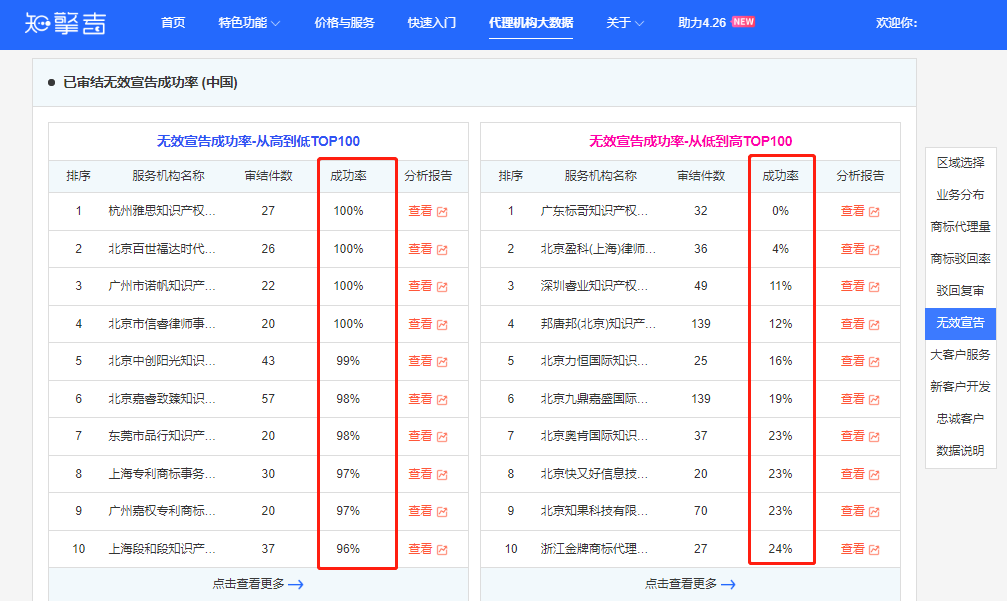View report for 广东标哥知识产权 row
Image resolution: width=1007 pixels, height=601 pixels.
[x=860, y=211]
